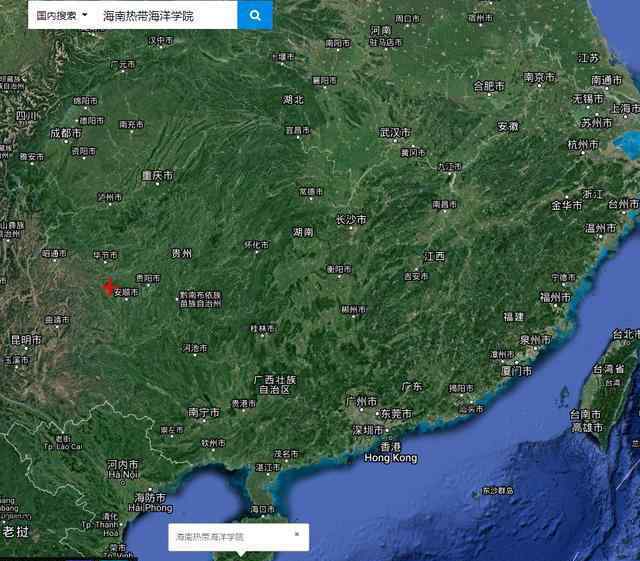Screen dimensions: 640x561
Task: Click the 台湾省 map label
Action: (608, 369)
